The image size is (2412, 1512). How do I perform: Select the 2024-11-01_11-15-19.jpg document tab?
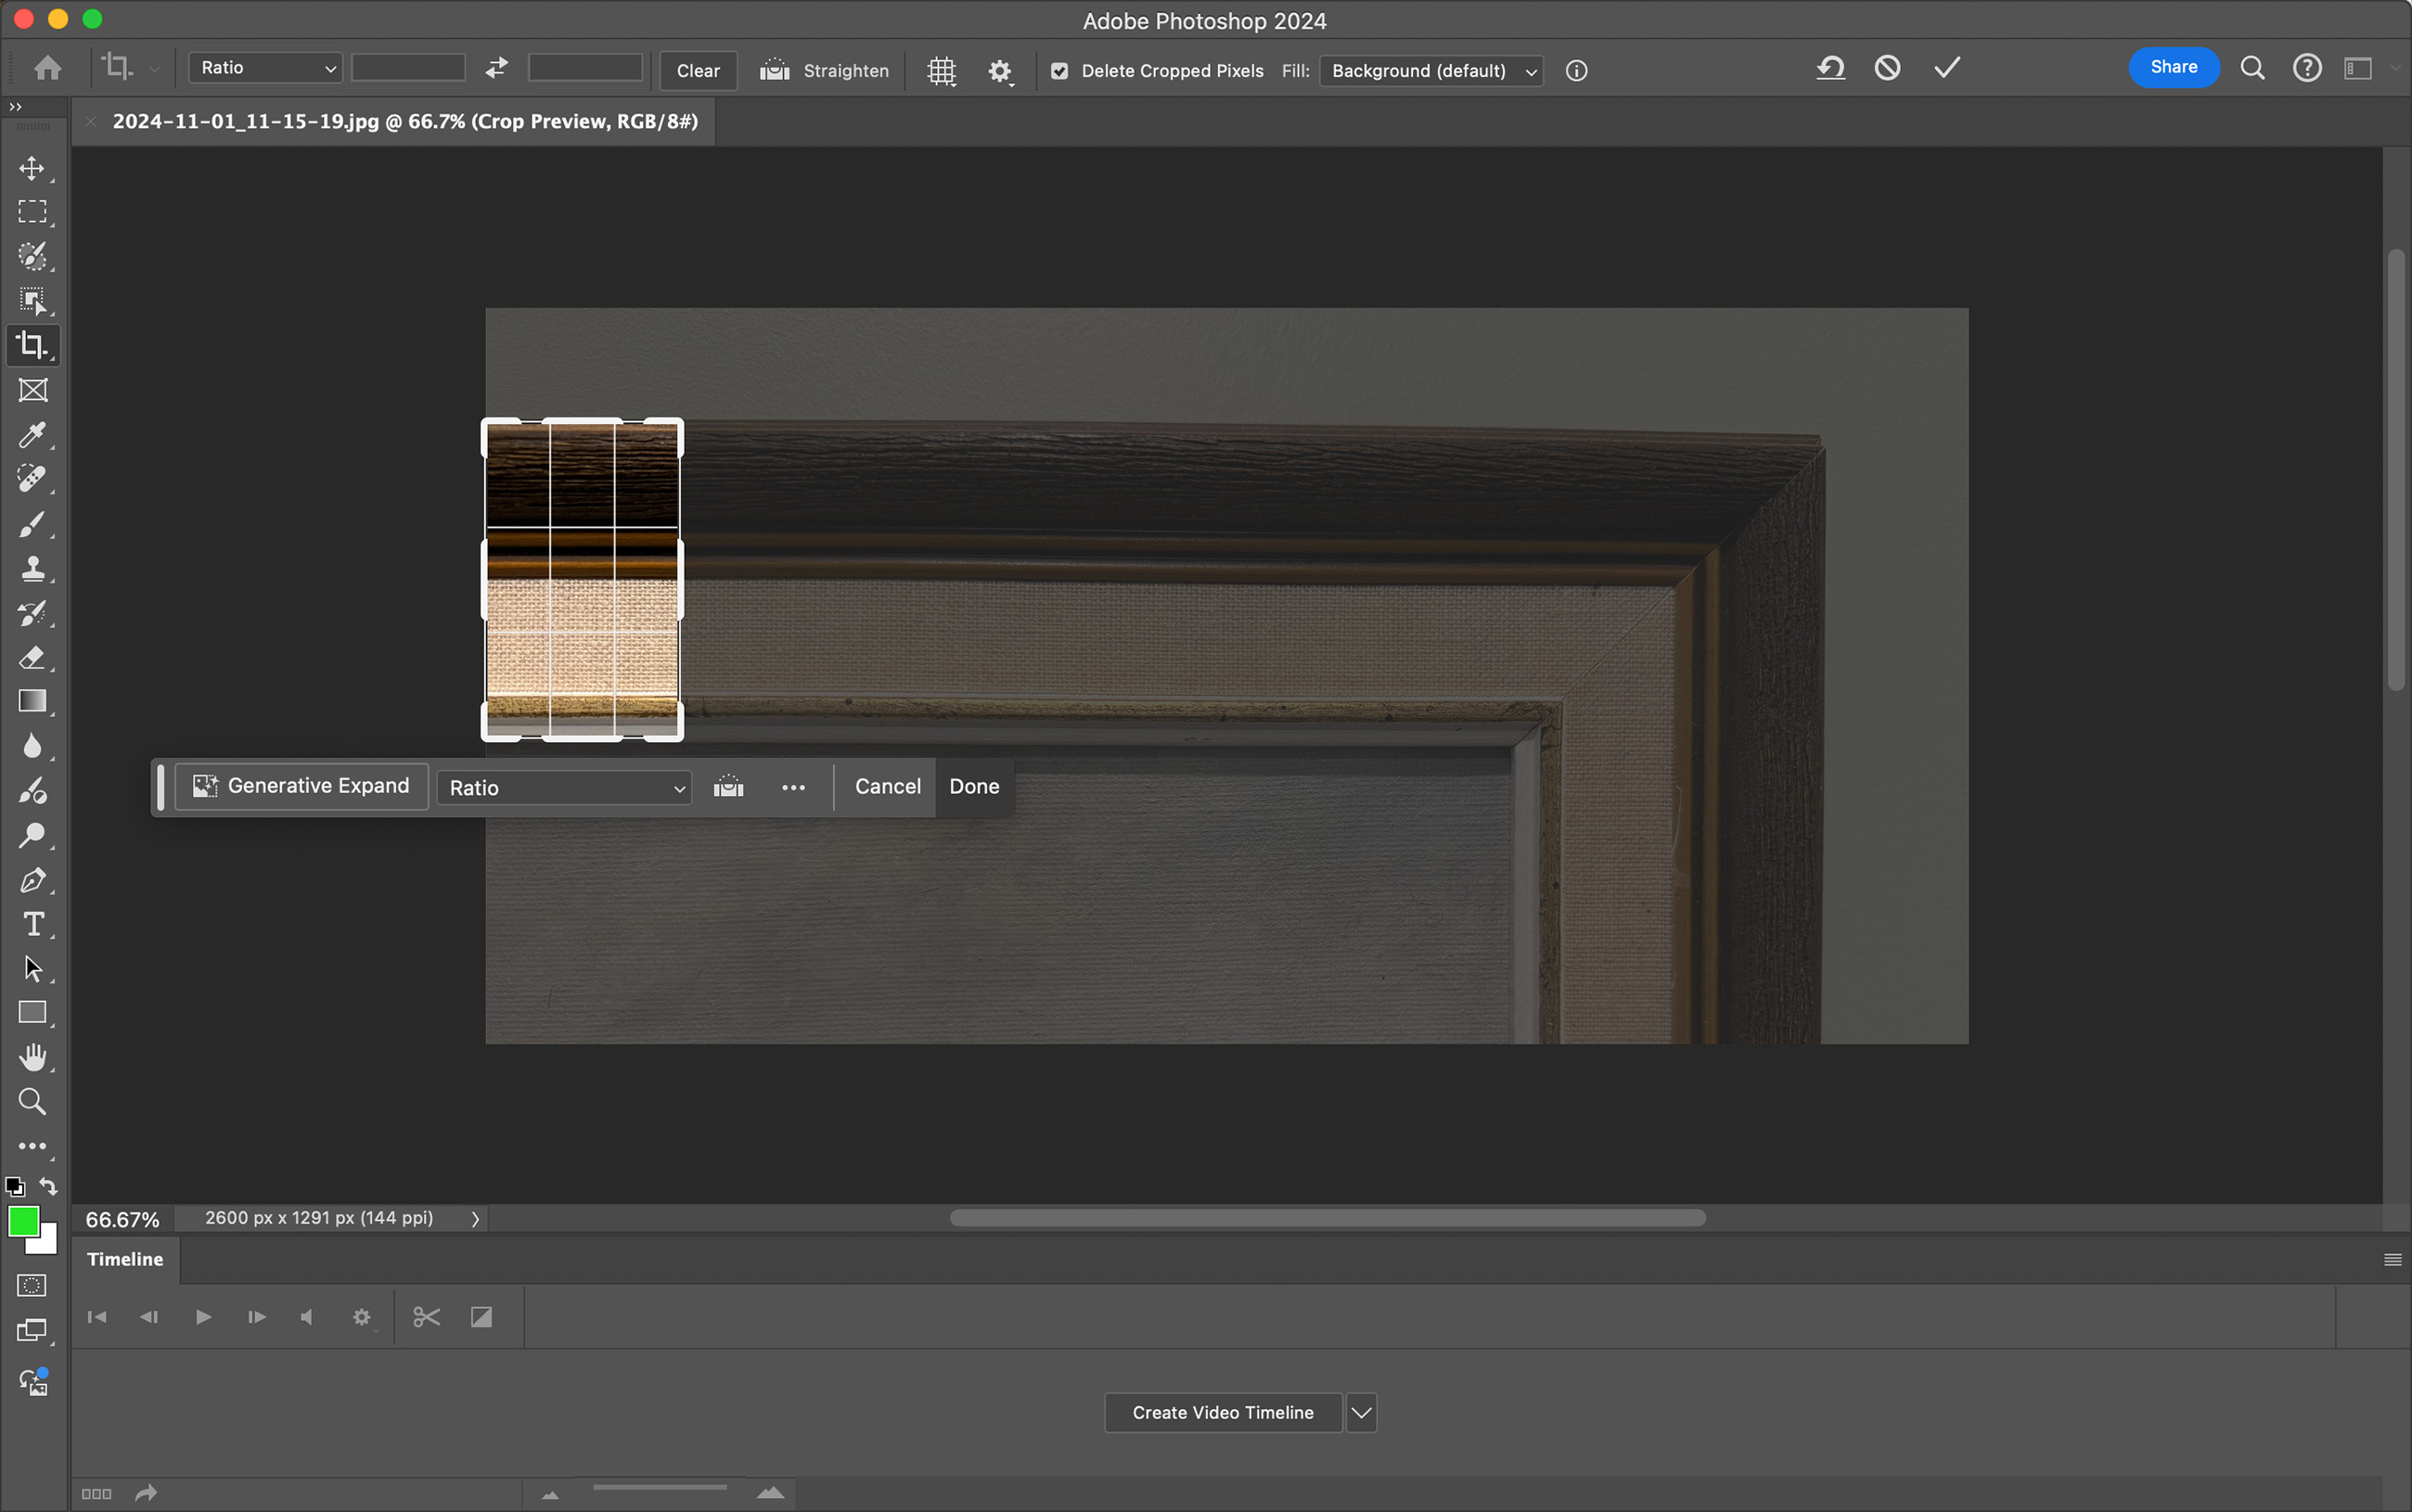pyautogui.click(x=405, y=122)
